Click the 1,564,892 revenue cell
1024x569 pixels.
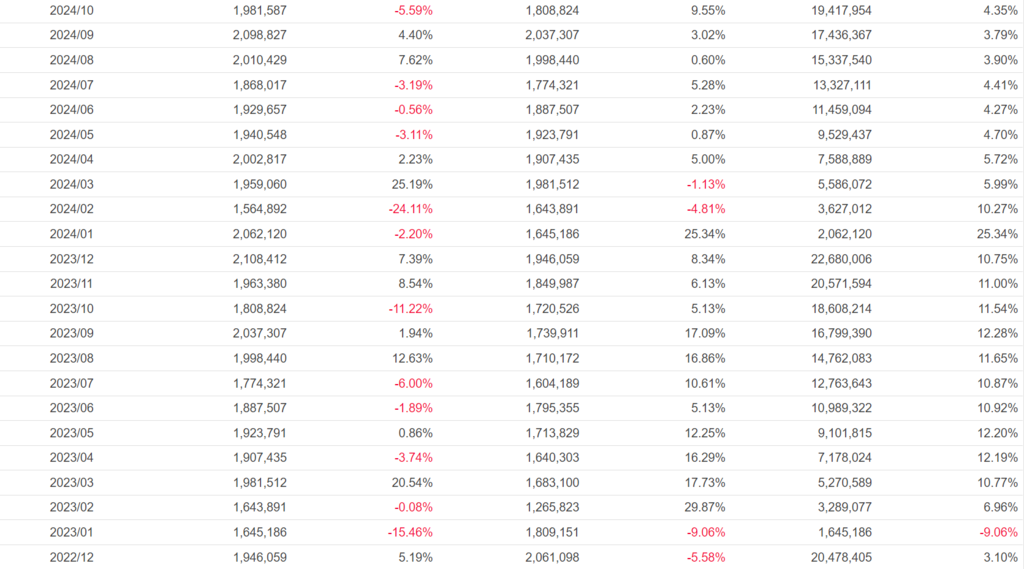click(263, 209)
